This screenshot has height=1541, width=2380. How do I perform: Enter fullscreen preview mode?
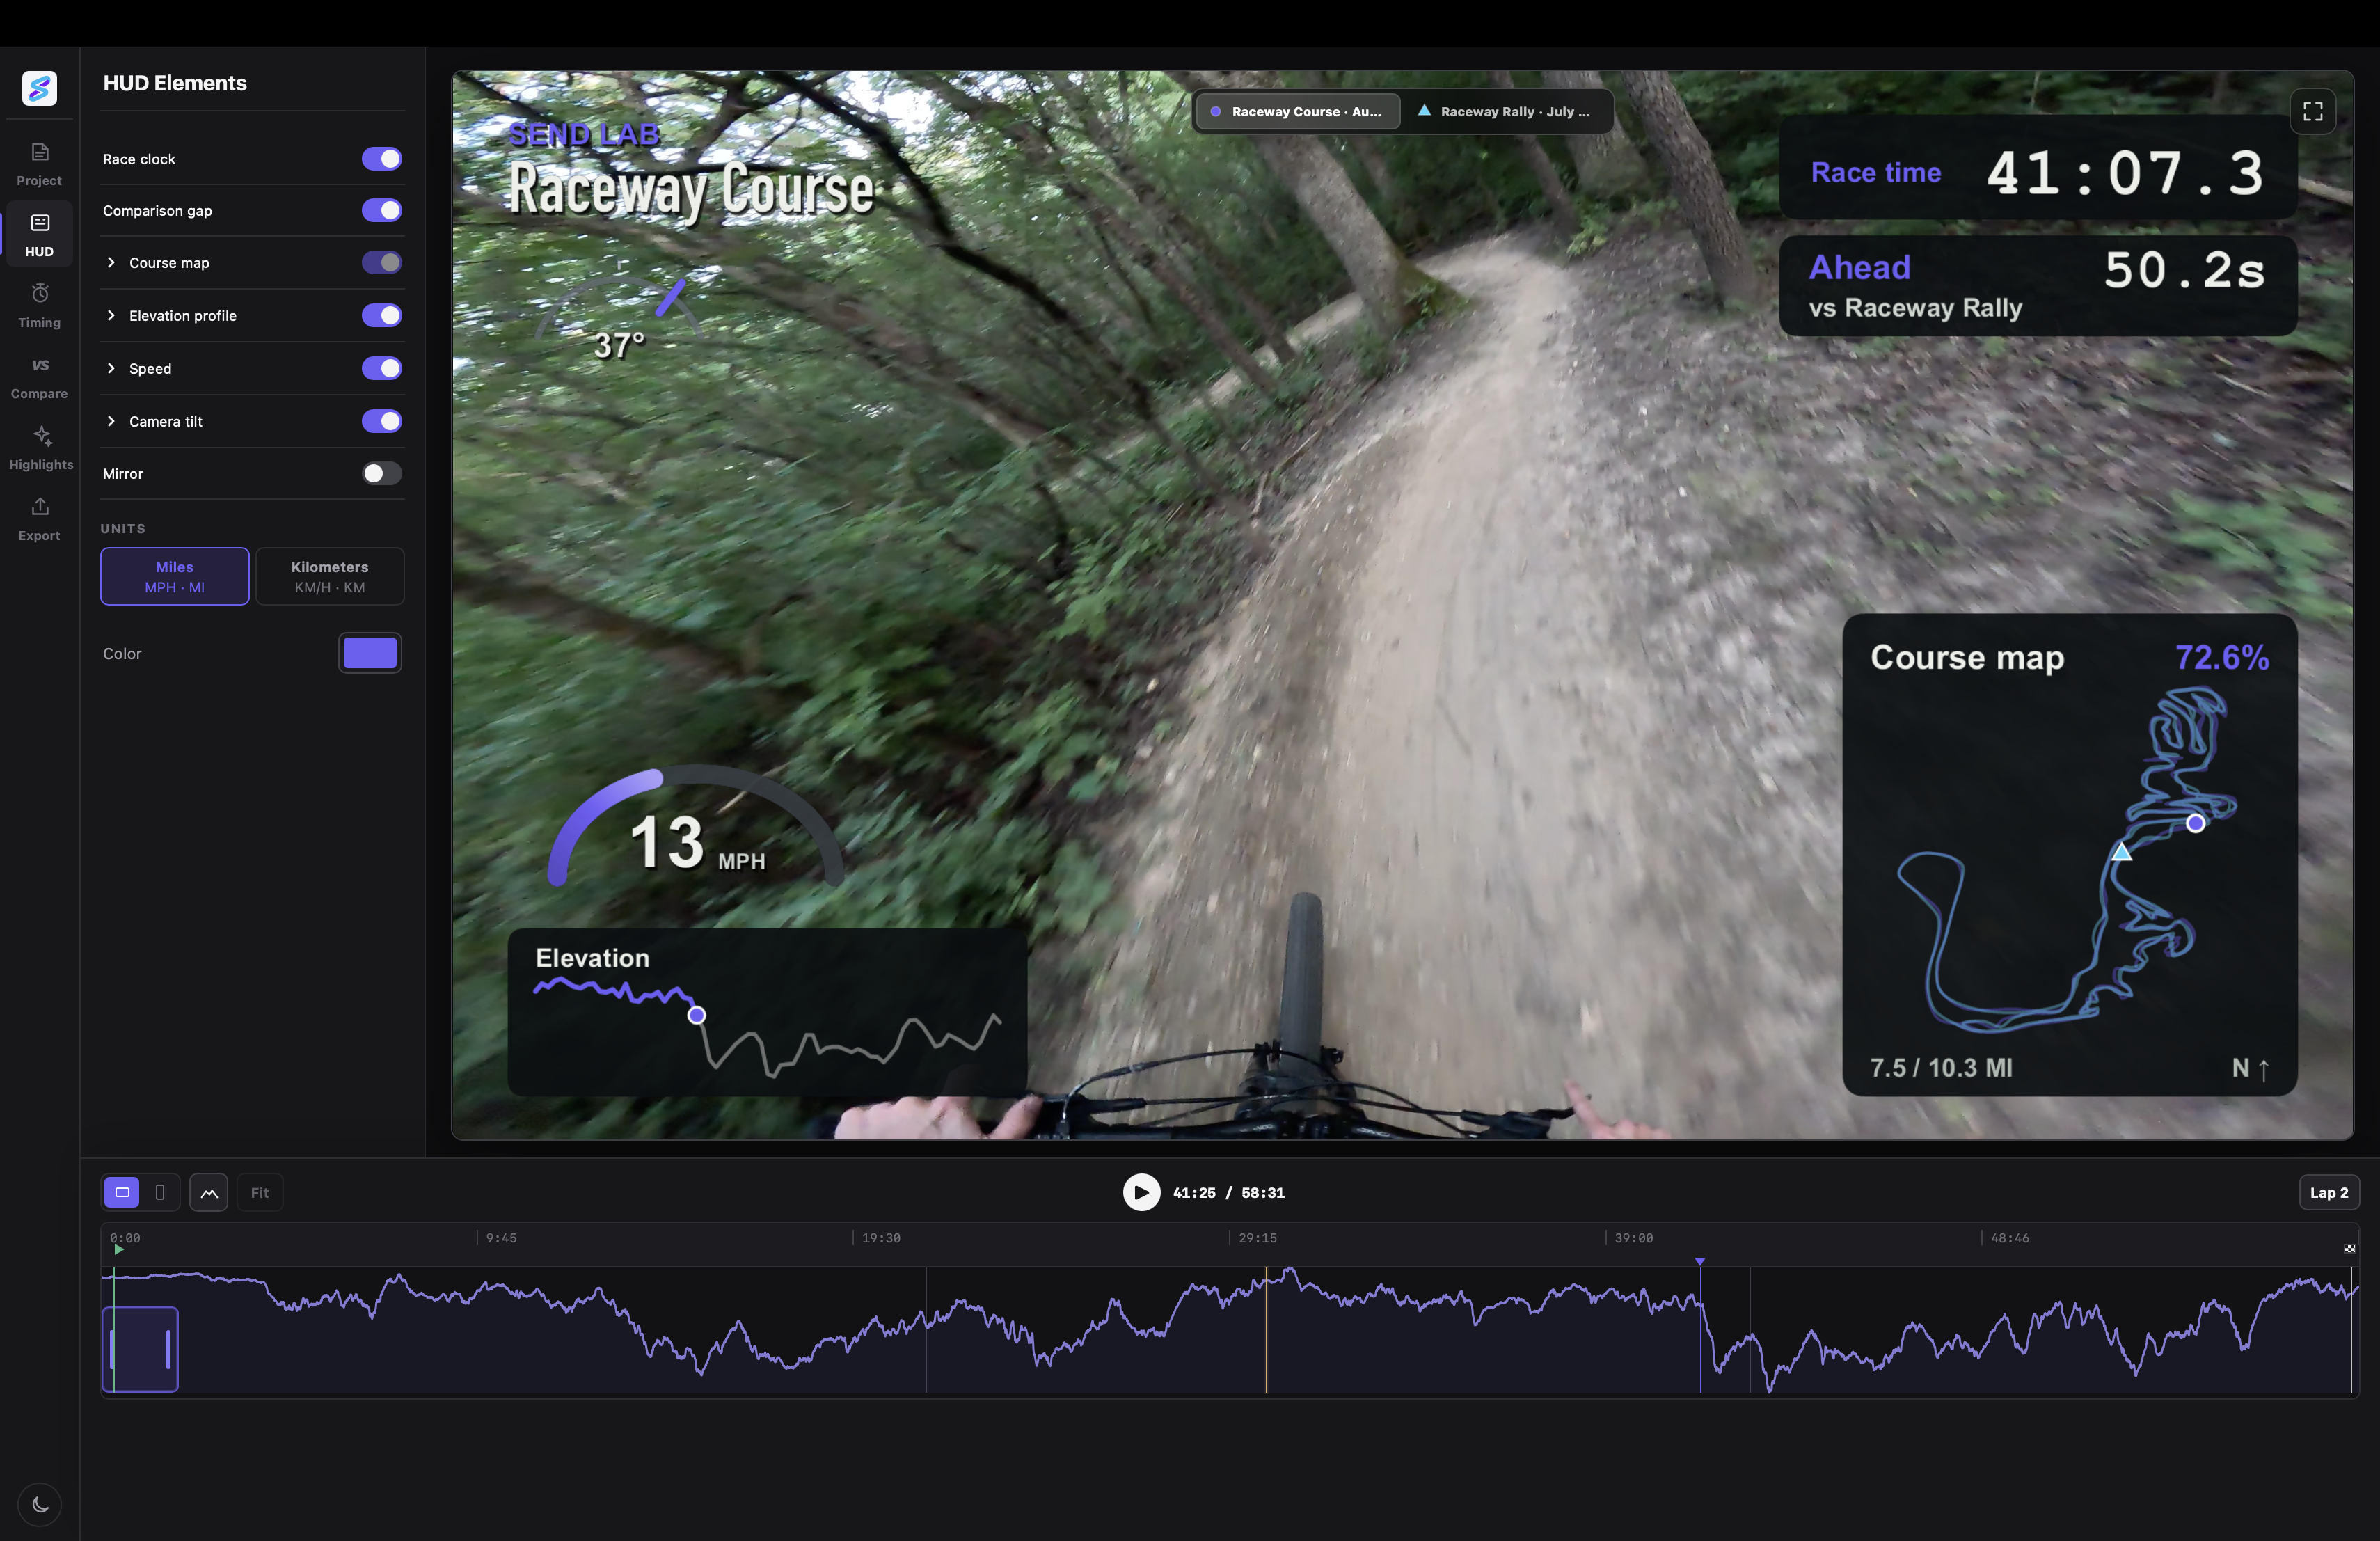click(x=2312, y=111)
